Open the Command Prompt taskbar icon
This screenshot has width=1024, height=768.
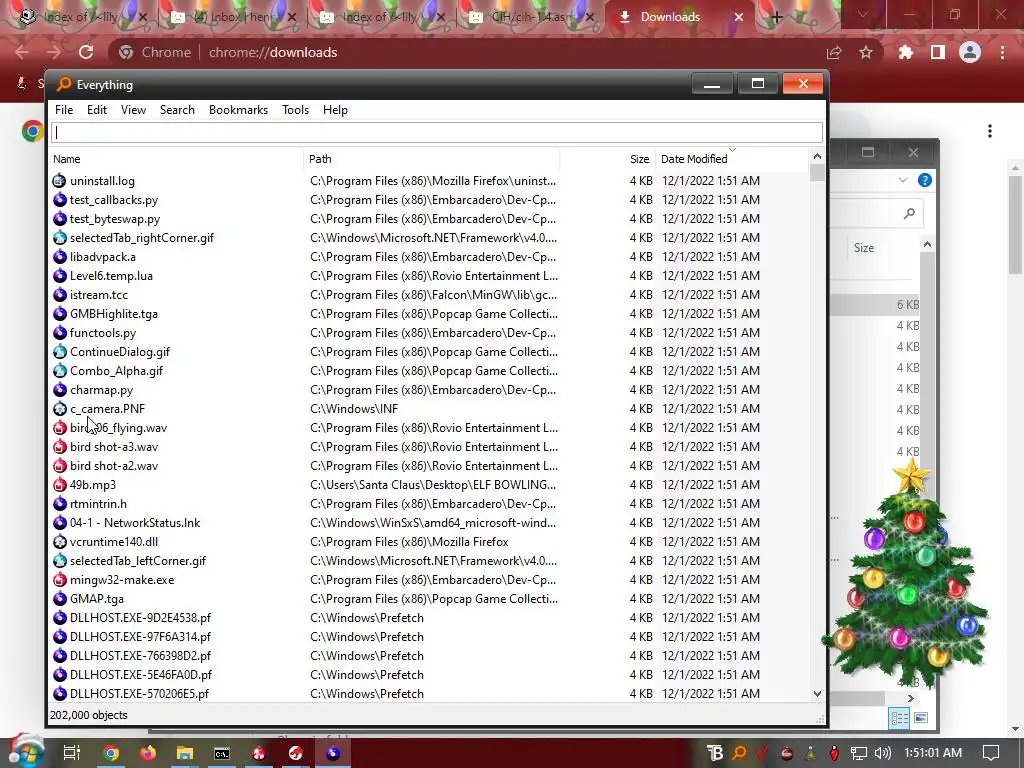222,753
